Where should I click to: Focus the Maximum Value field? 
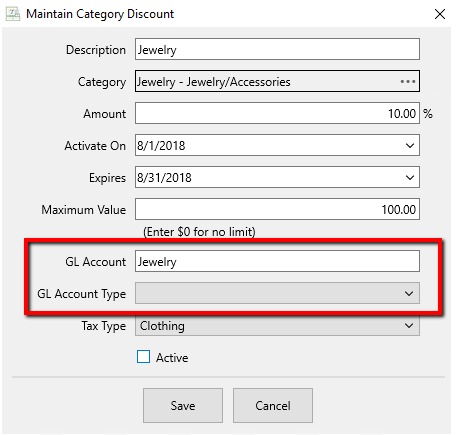point(277,209)
